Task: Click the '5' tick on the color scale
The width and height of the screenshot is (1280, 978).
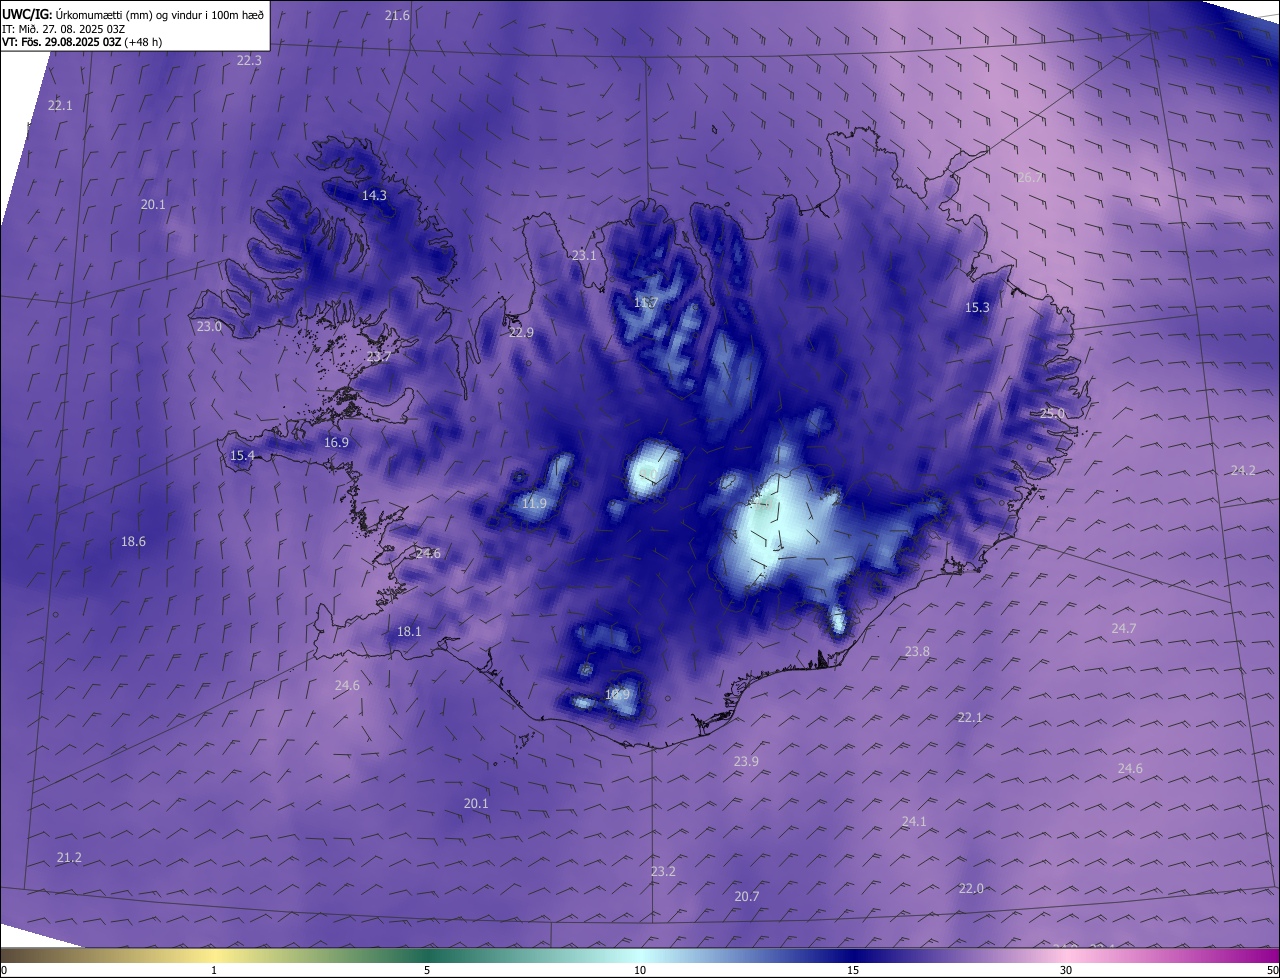Action: 427,971
